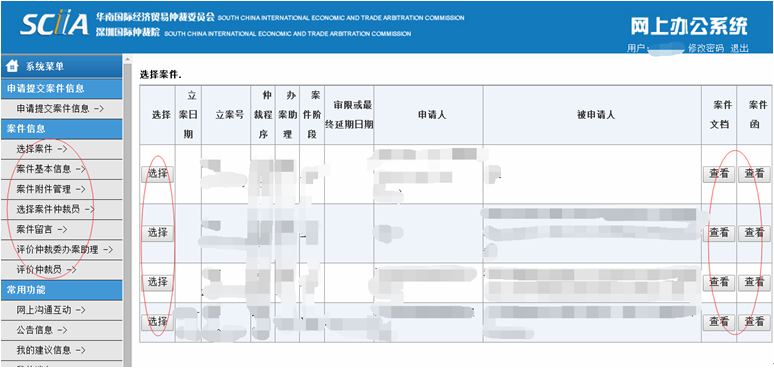The width and height of the screenshot is (774, 374).
Task: Click the 选择 column header
Action: (157, 115)
